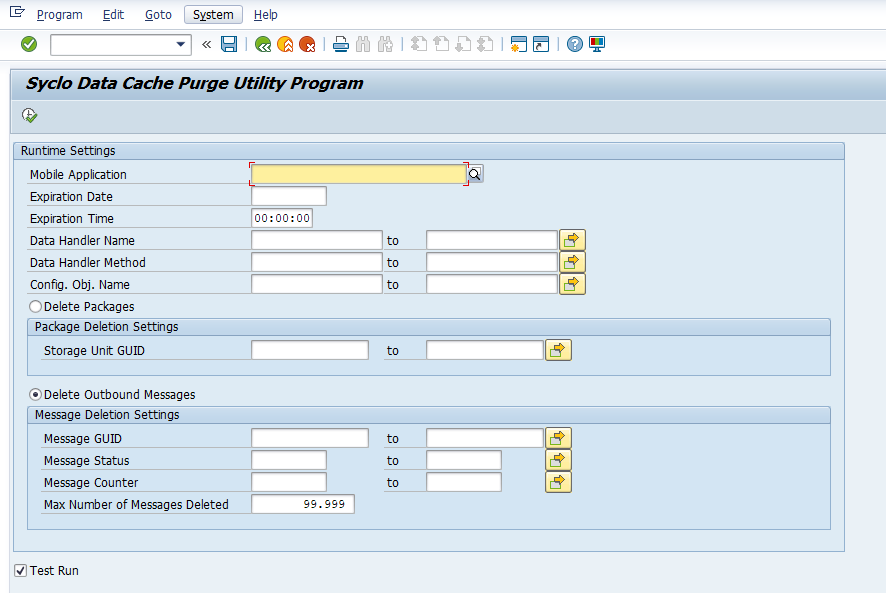
Task: Click the Customize Local Layout monitor icon
Action: [597, 44]
